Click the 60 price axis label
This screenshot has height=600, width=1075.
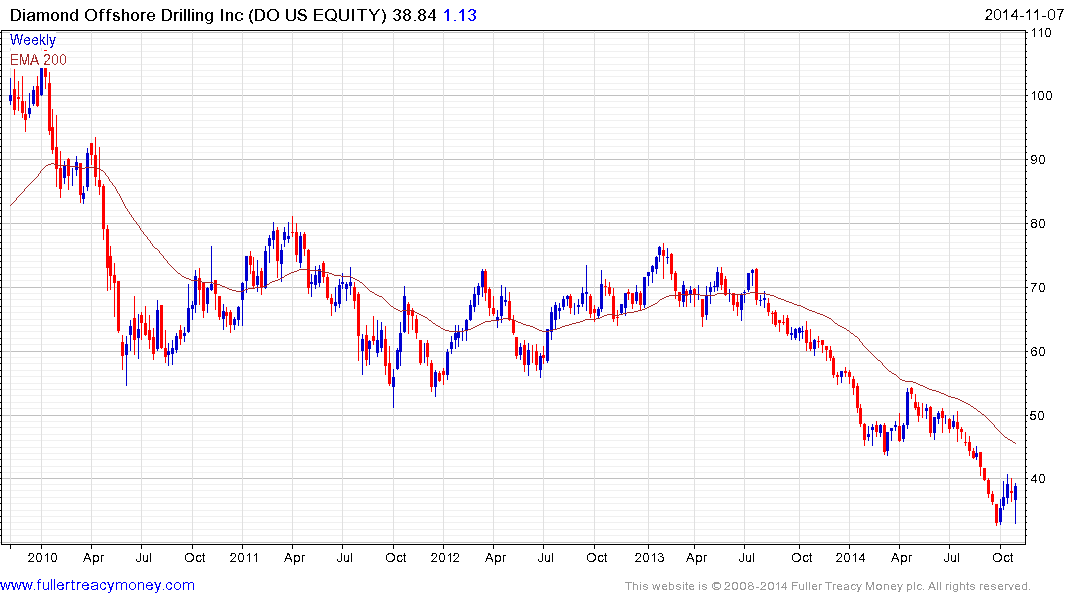[x=1038, y=352]
